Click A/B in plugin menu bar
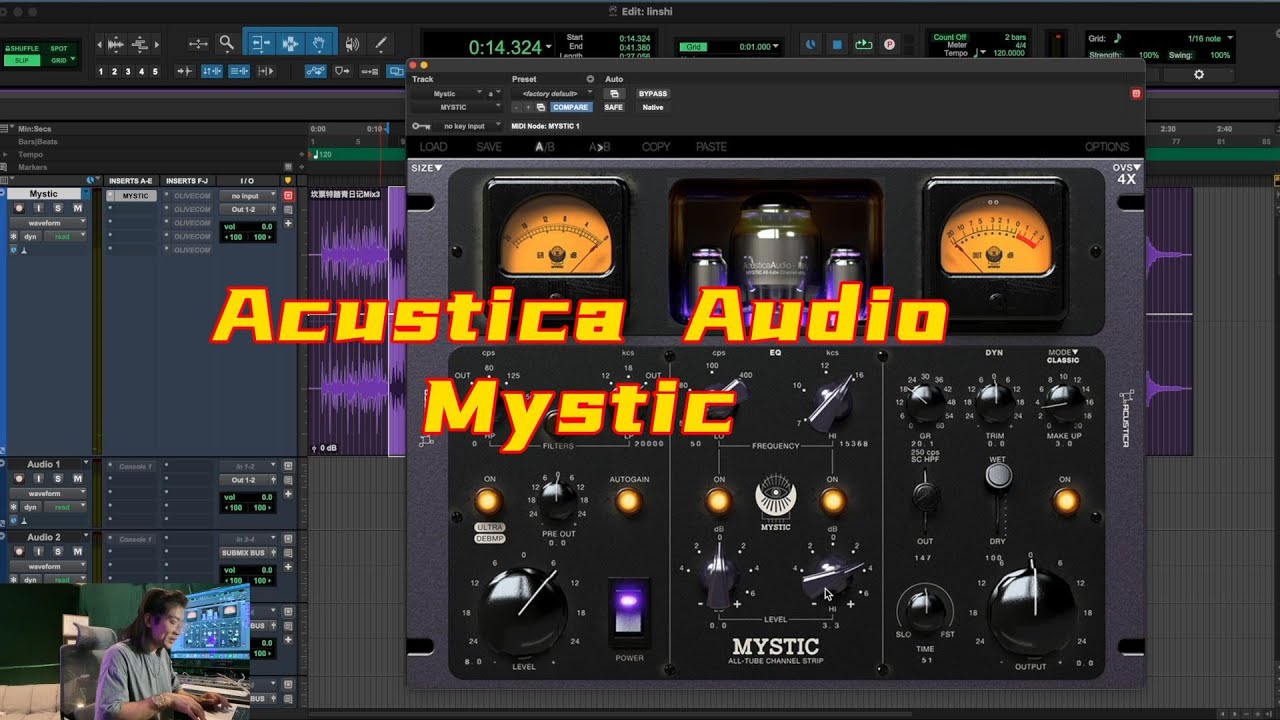This screenshot has height=720, width=1280. [x=545, y=147]
